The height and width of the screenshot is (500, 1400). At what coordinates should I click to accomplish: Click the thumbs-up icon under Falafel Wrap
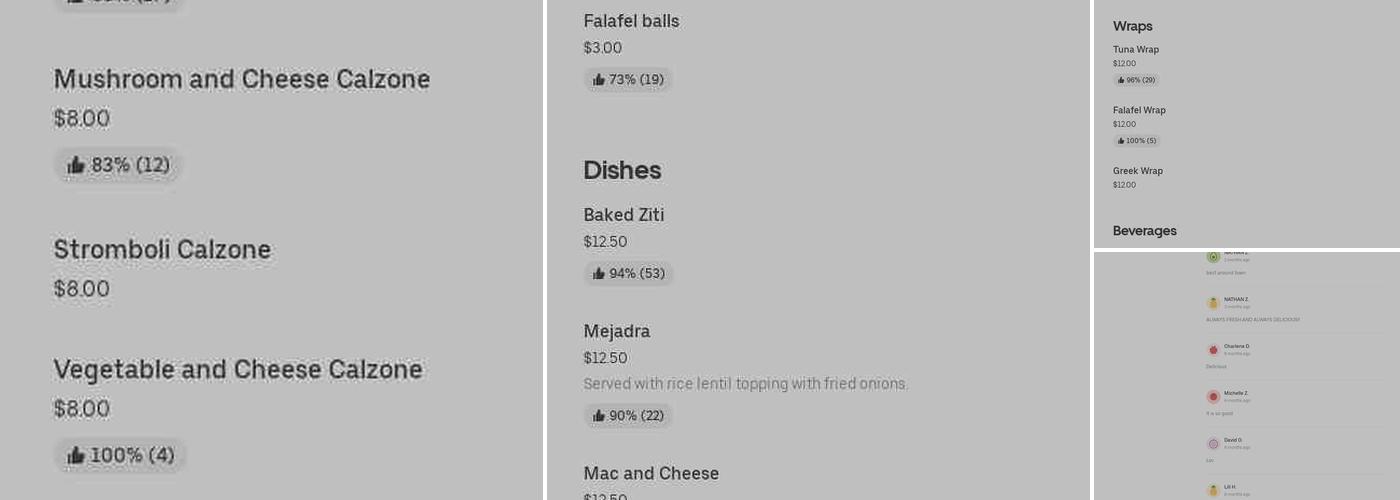(x=1121, y=141)
